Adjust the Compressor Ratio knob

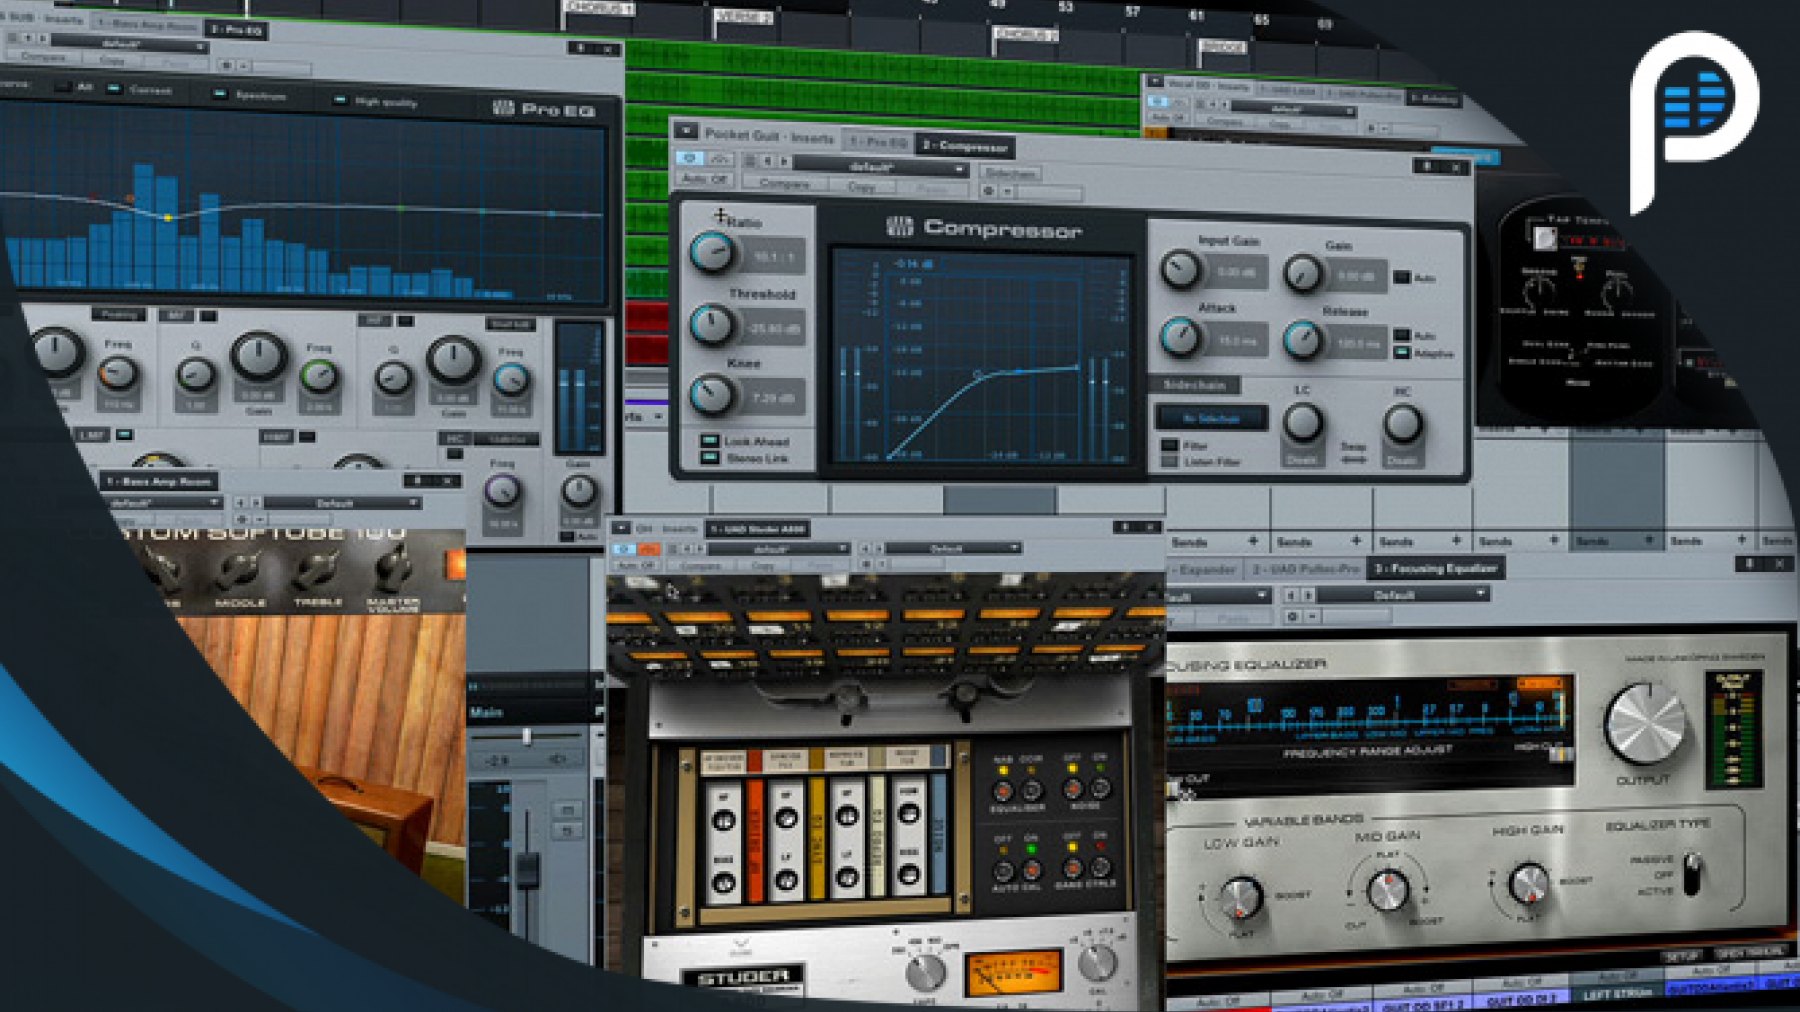[712, 253]
